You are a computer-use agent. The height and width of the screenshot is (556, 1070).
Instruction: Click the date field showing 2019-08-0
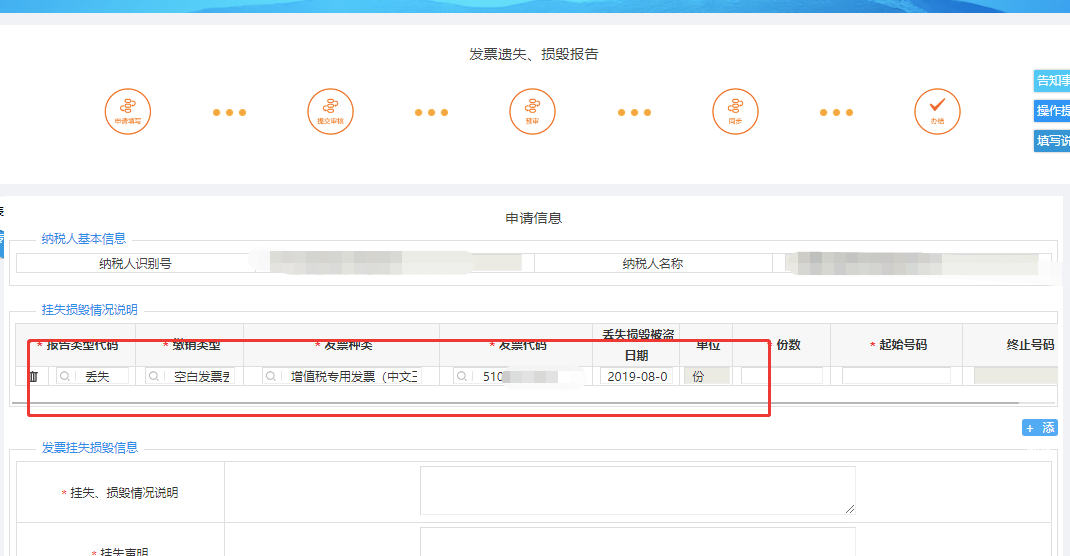point(637,376)
